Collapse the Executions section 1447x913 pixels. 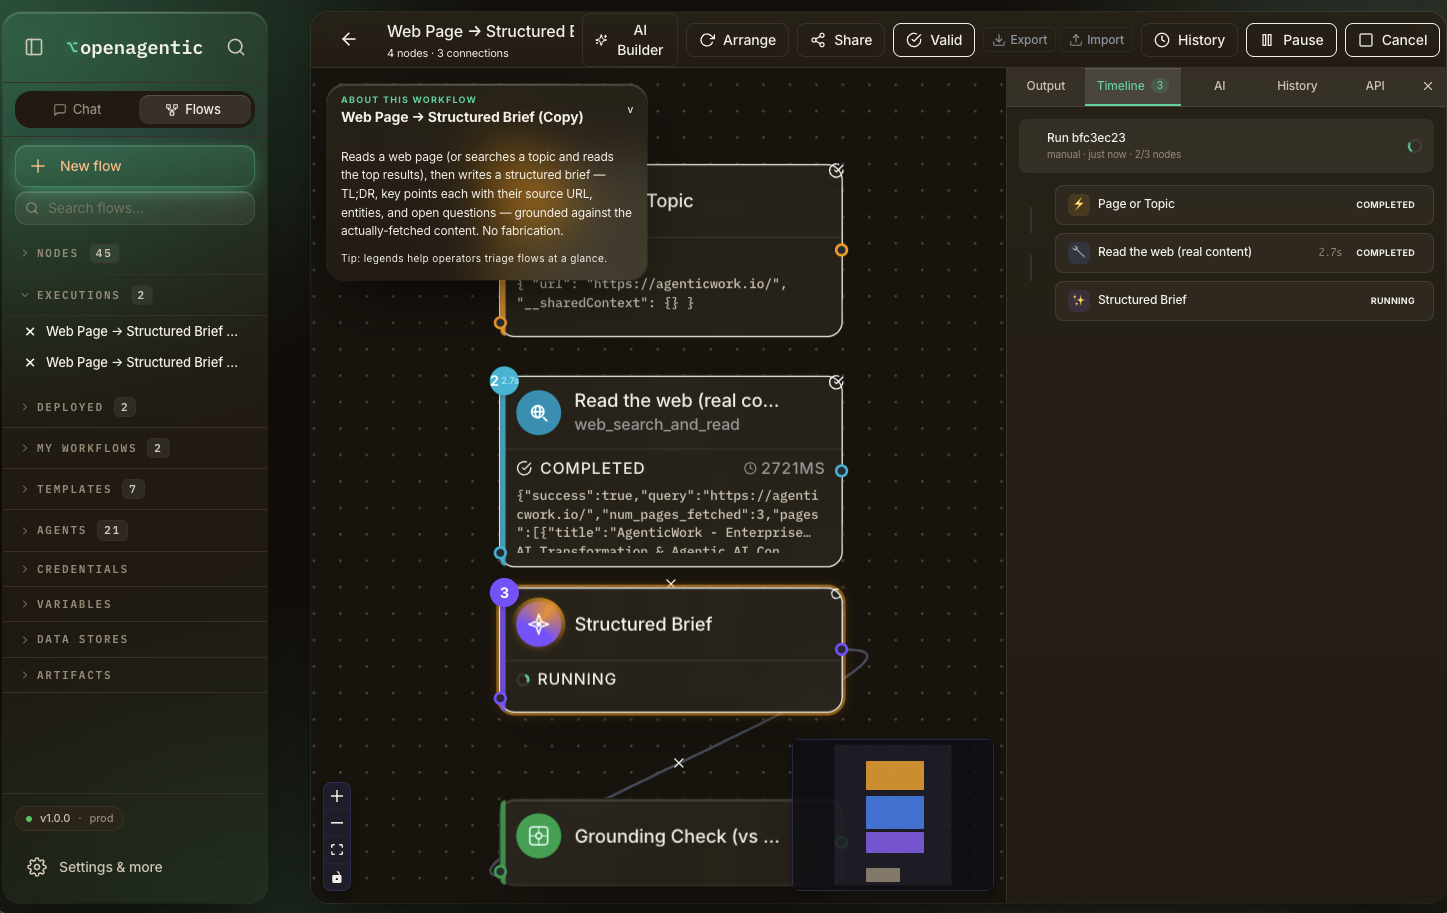click(135, 295)
